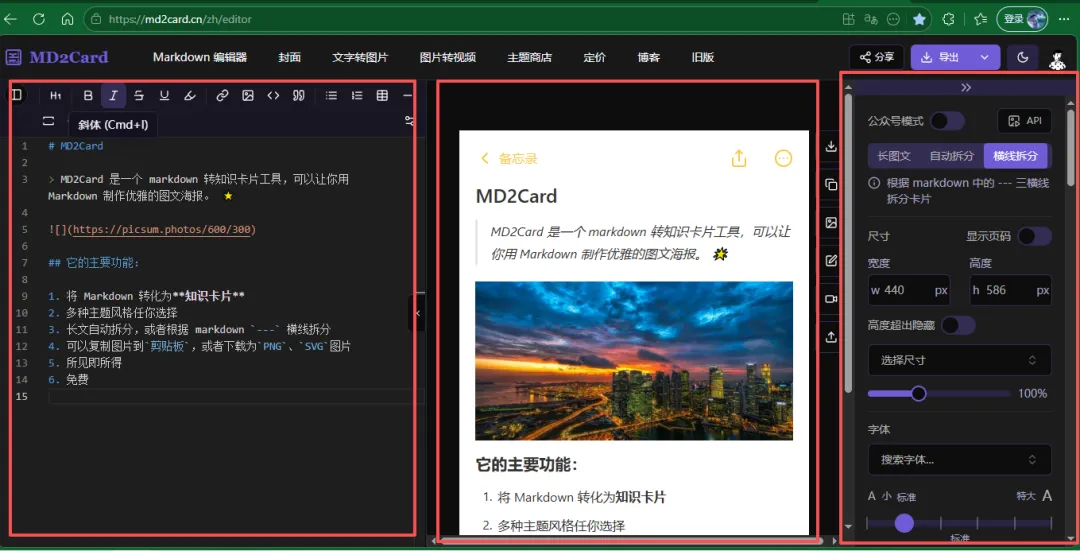The image size is (1080, 551).
Task: Apply italic formatting
Action: 114,96
